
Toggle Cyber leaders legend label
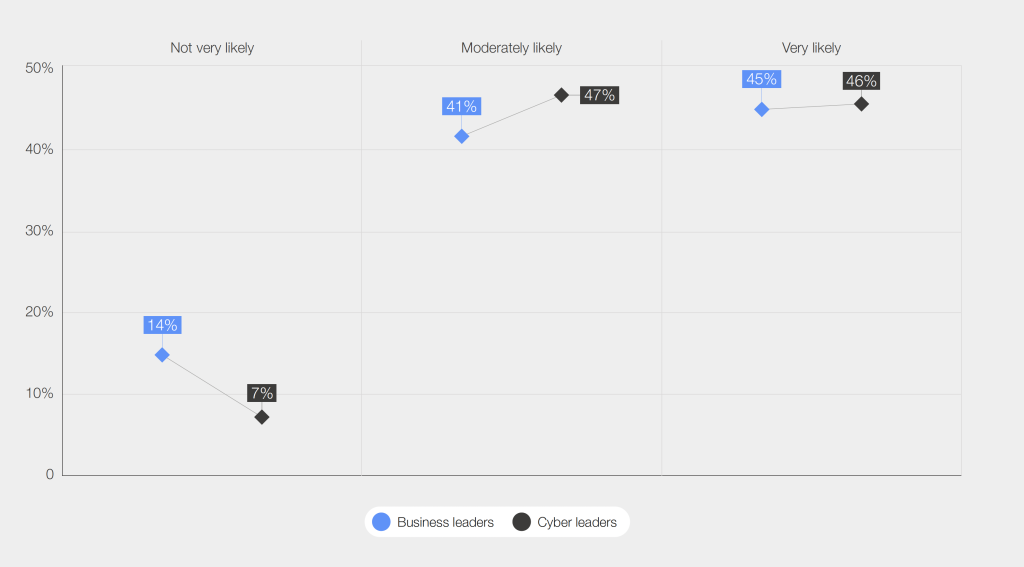[x=577, y=522]
